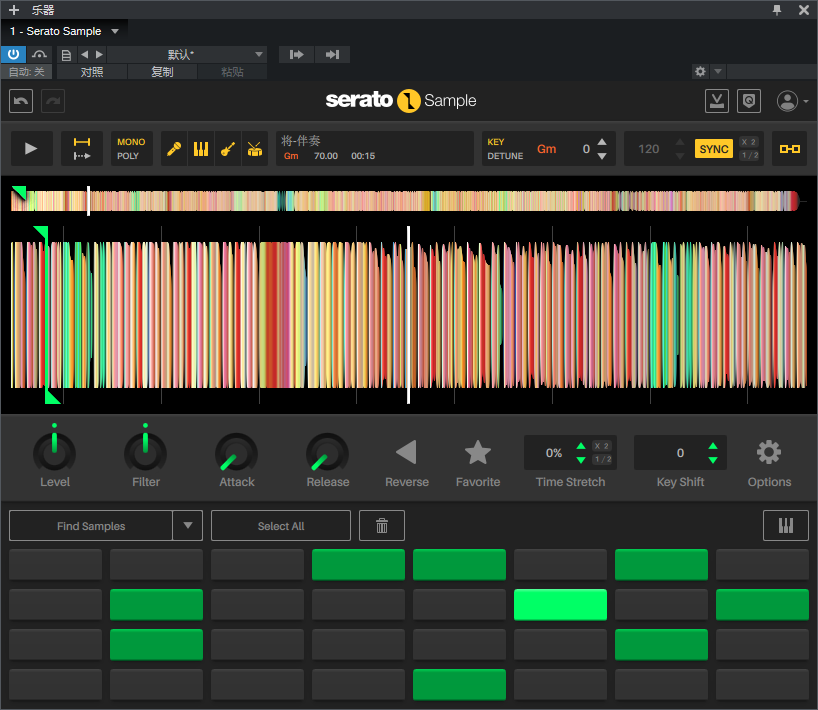The height and width of the screenshot is (710, 818).
Task: Decrease the KEY value with down arrow
Action: coord(602,156)
